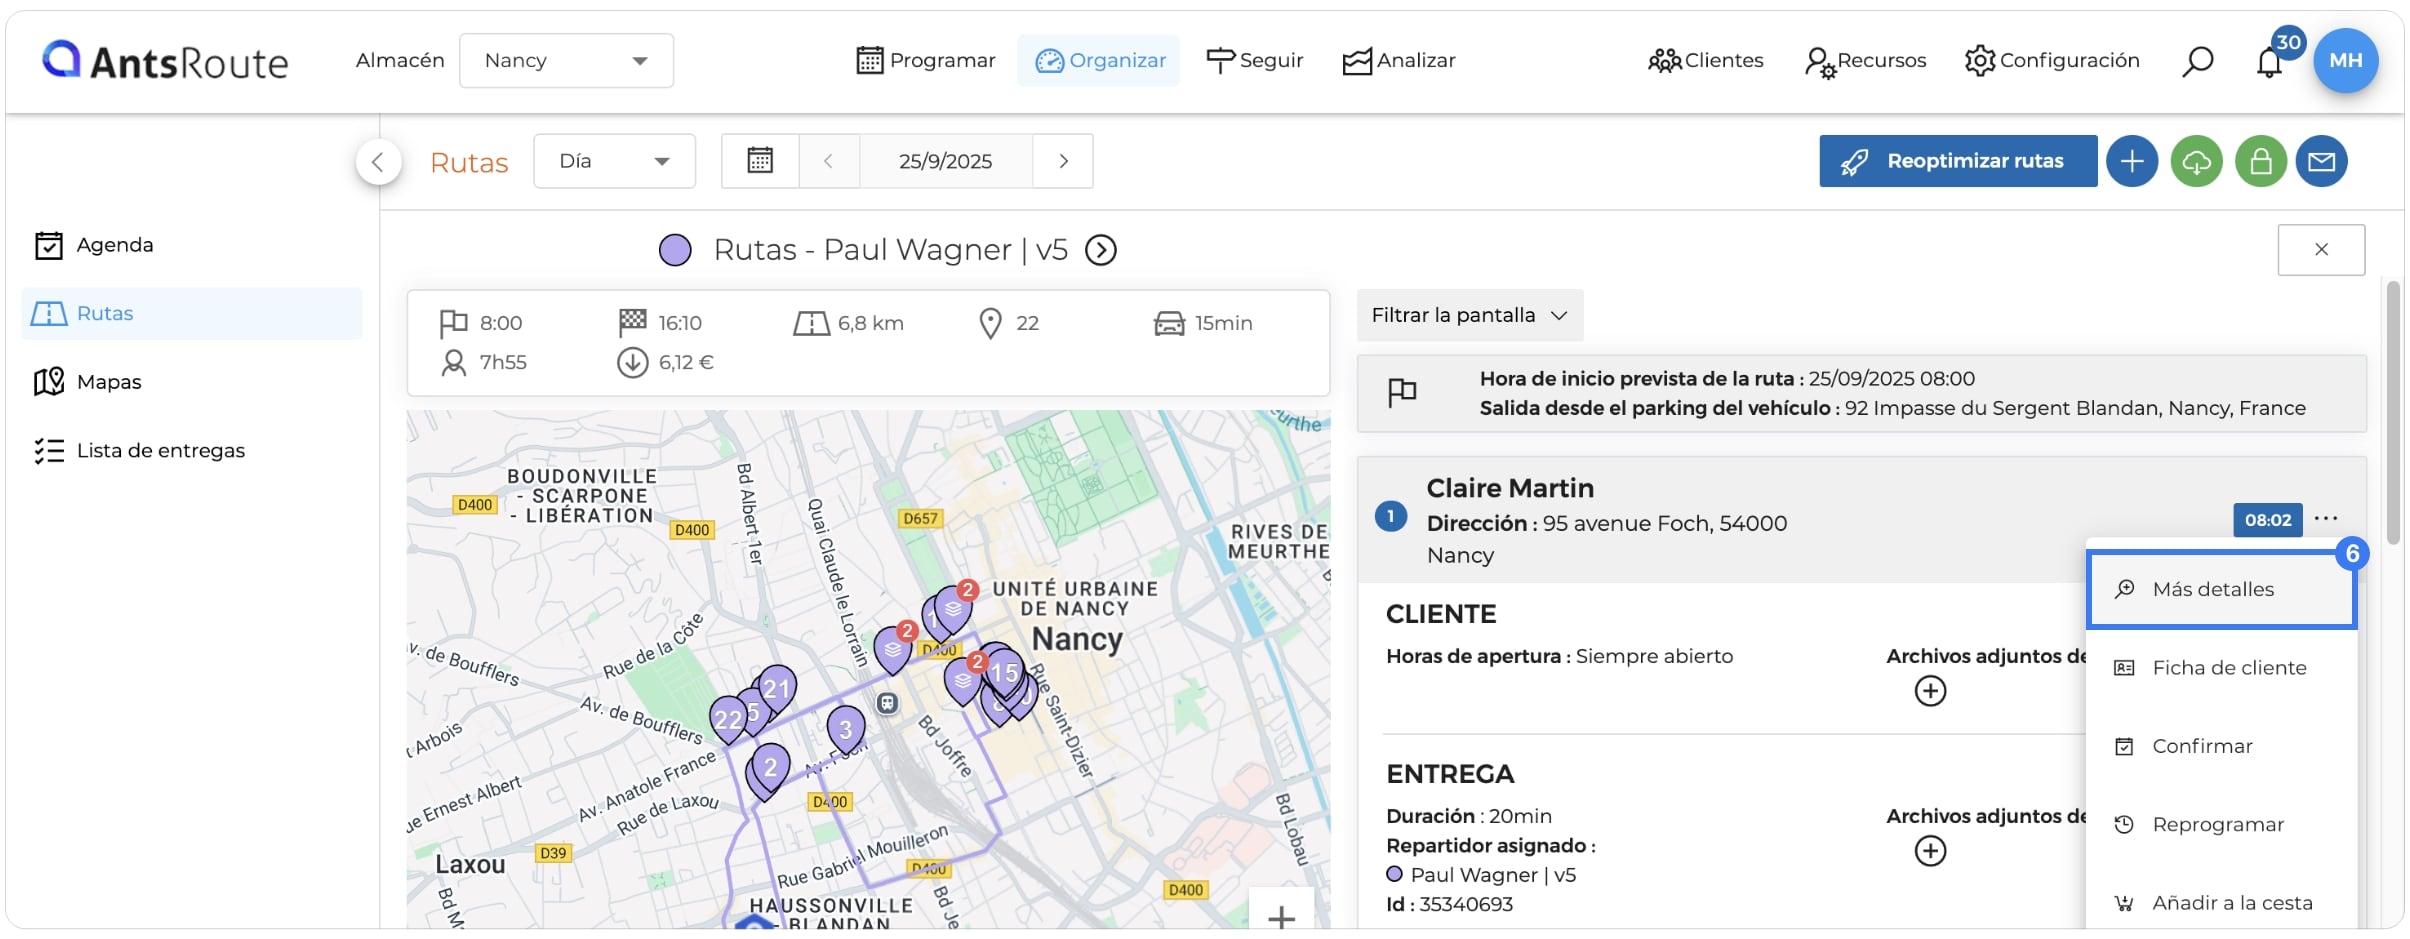Viewport: 2410px width, 939px height.
Task: Open the Día view dropdown
Action: (614, 161)
